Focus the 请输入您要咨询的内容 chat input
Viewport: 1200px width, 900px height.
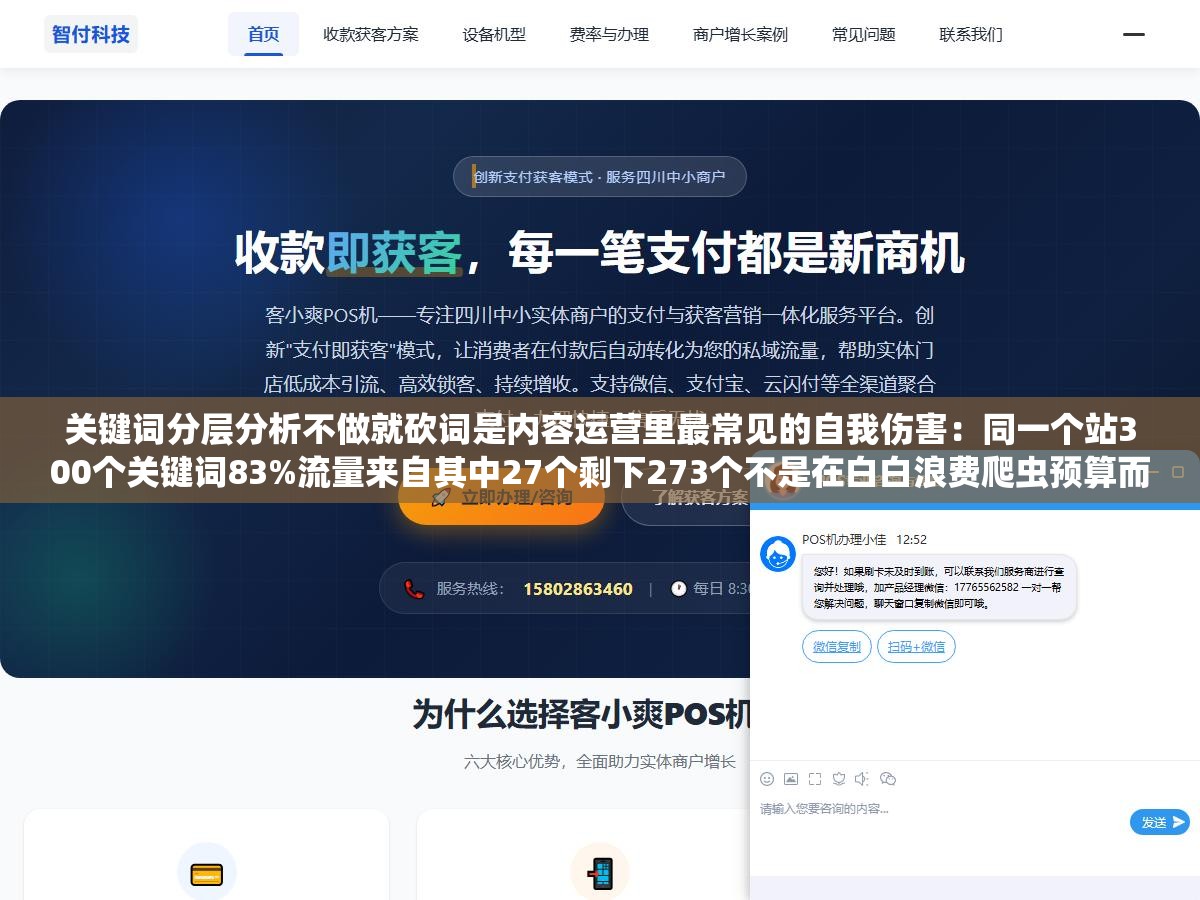click(940, 808)
